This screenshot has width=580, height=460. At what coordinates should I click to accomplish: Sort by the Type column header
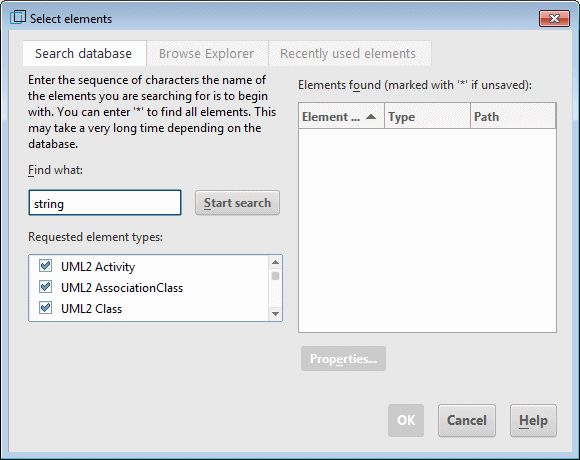click(428, 117)
